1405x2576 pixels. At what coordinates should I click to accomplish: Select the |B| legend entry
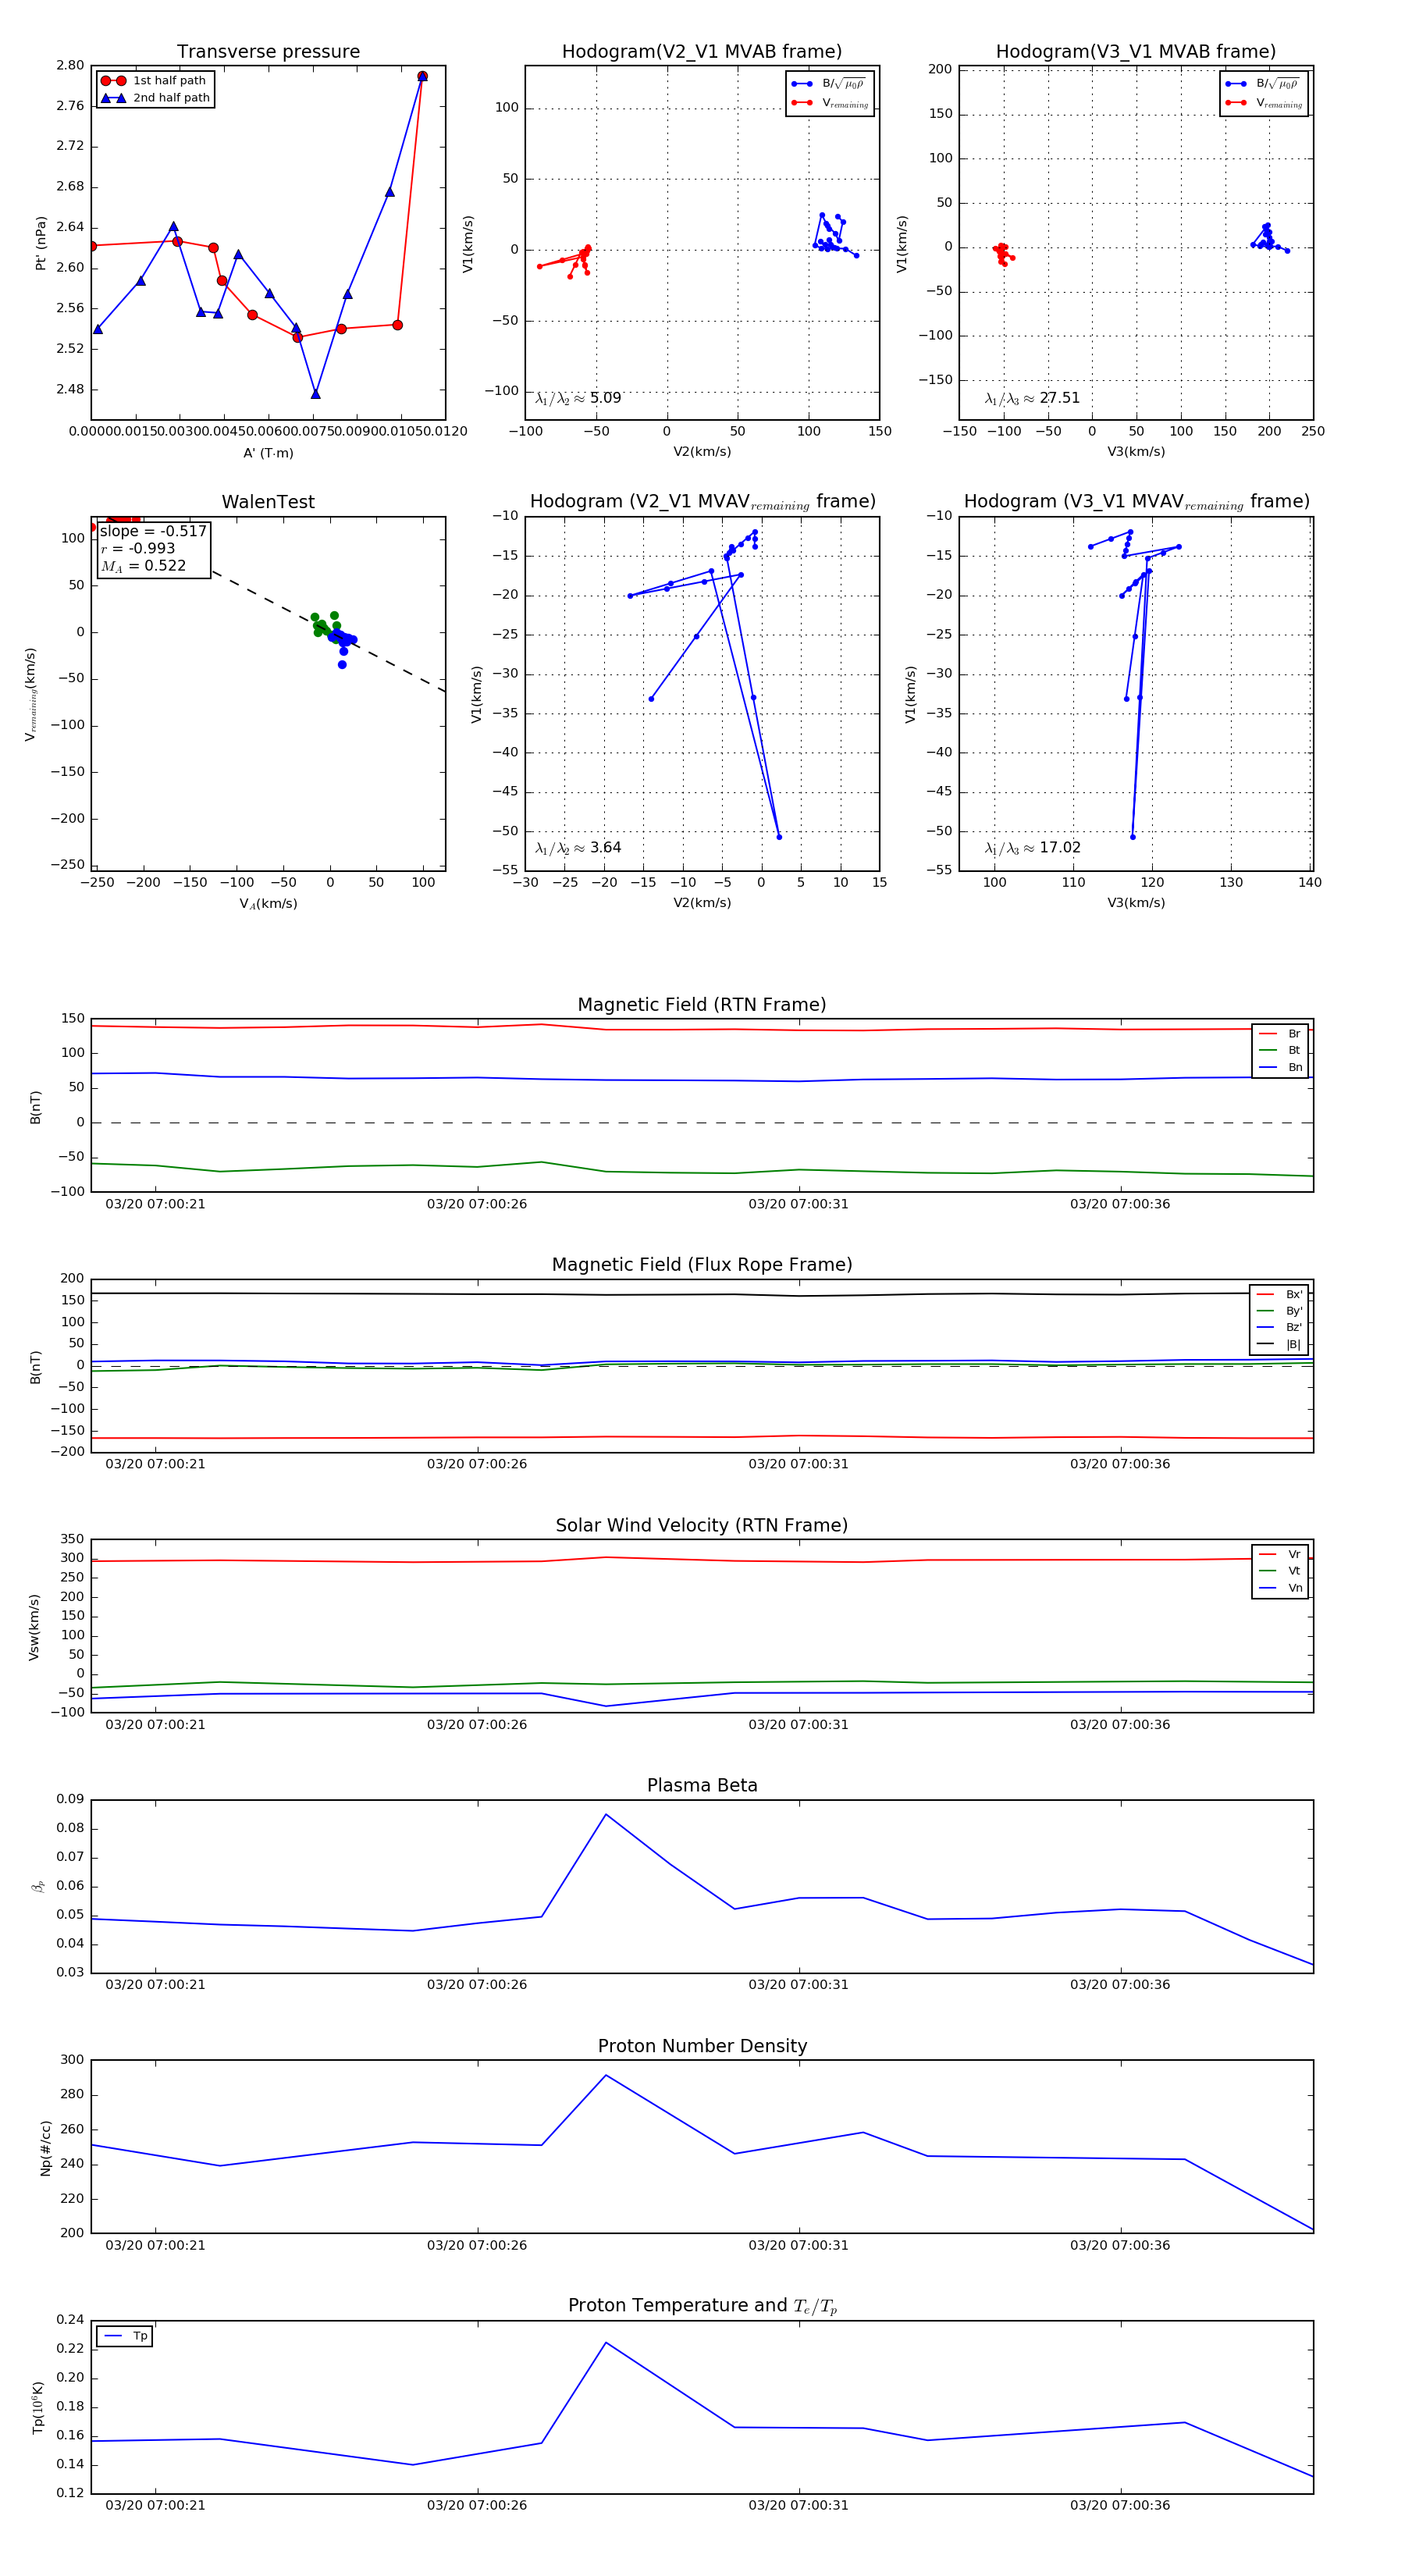(1279, 1345)
